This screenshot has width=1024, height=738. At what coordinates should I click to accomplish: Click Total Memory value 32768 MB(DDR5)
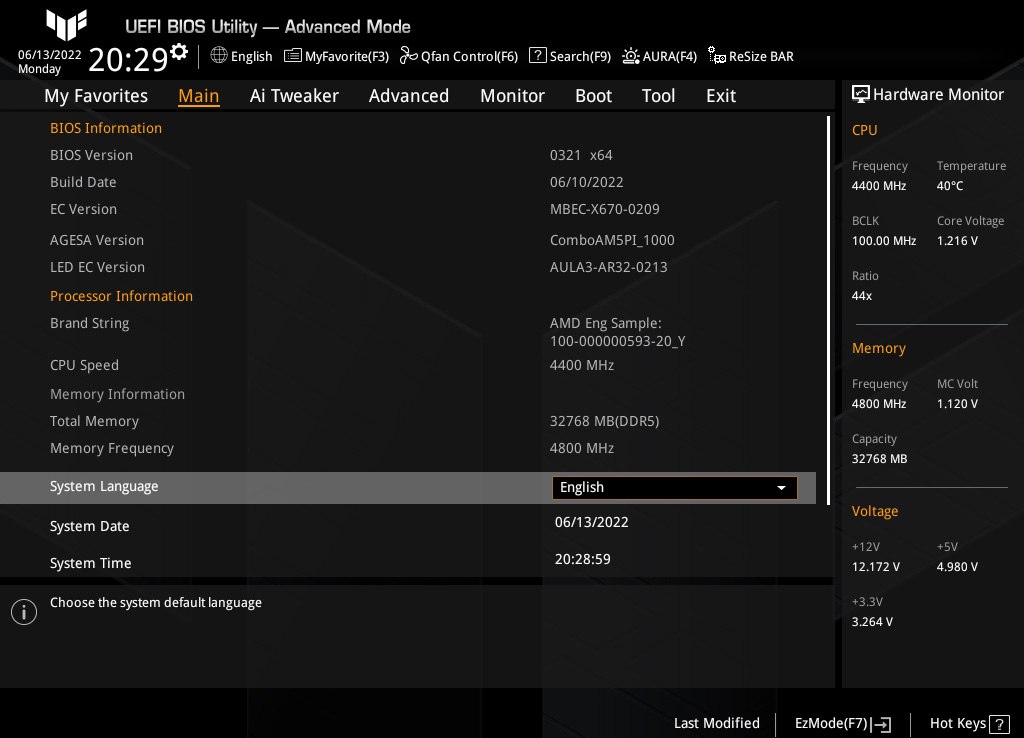604,421
